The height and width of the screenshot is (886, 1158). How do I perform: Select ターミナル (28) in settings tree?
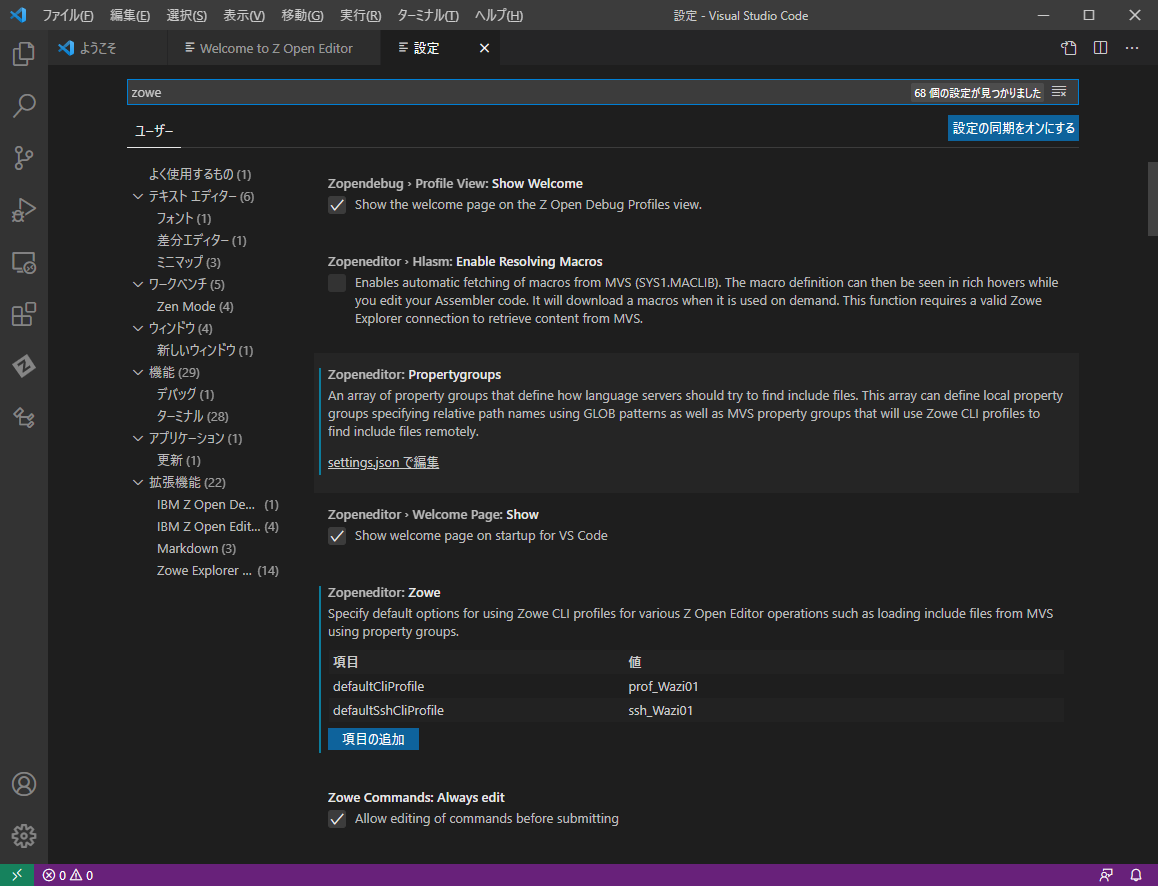[192, 416]
